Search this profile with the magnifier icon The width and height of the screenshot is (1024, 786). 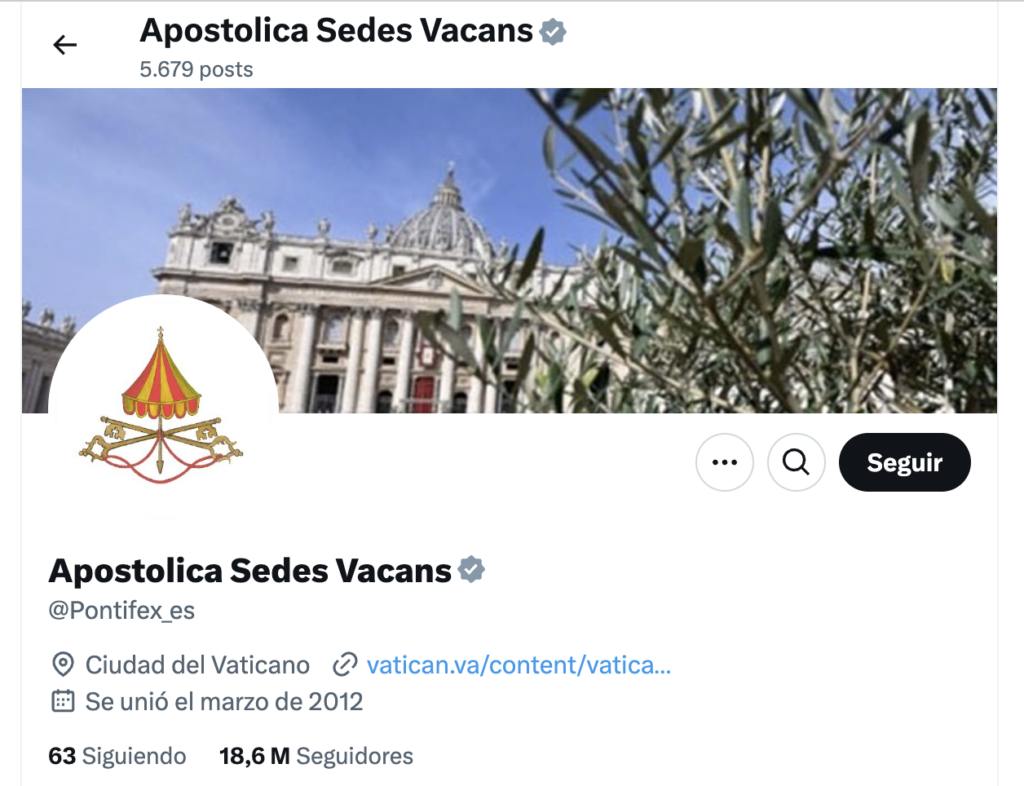tap(796, 462)
